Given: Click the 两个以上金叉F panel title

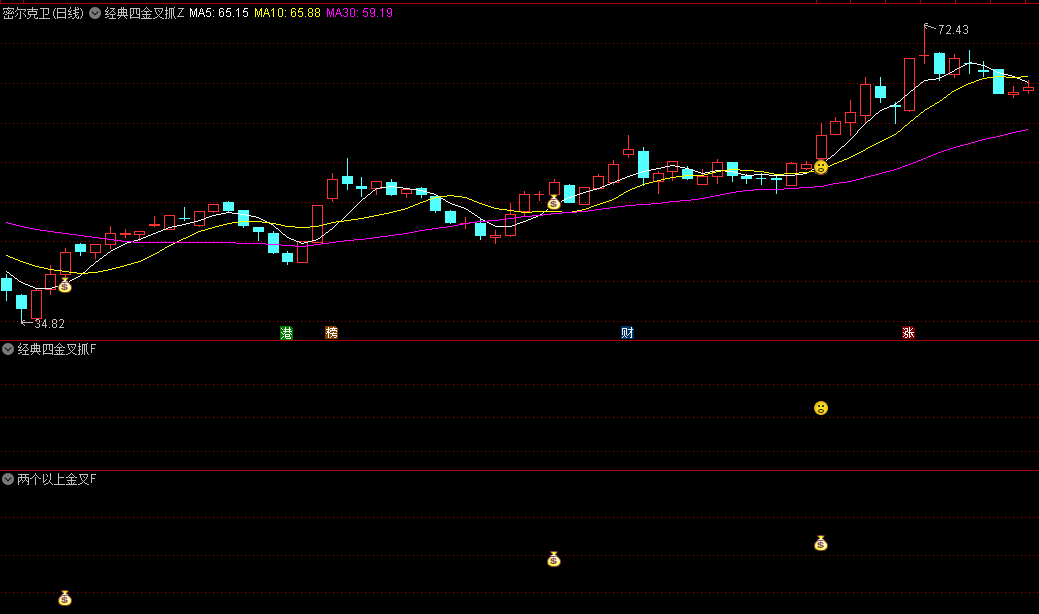Looking at the screenshot, I should tap(56, 479).
